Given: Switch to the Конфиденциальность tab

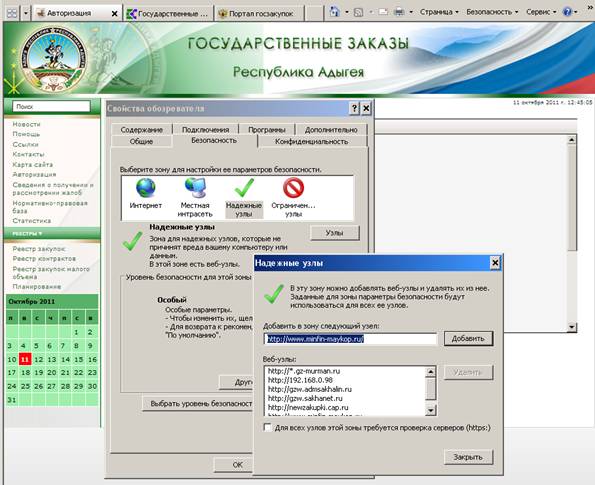Looking at the screenshot, I should click(312, 142).
